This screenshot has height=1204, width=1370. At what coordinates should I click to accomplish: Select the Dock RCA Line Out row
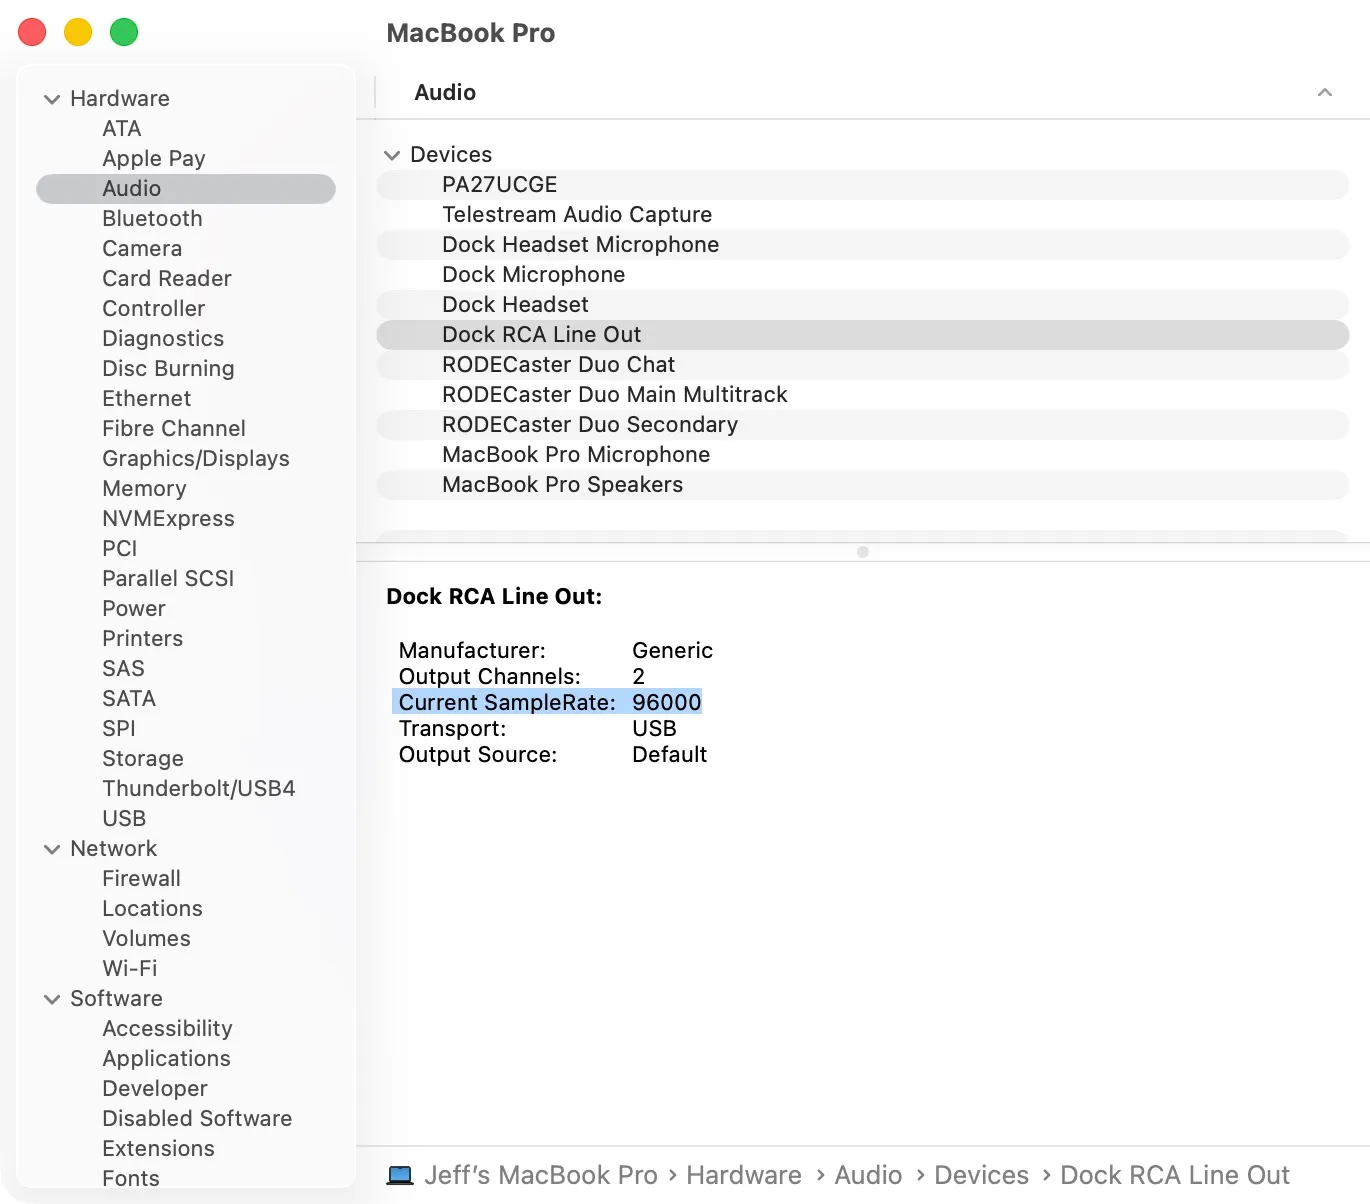click(863, 335)
